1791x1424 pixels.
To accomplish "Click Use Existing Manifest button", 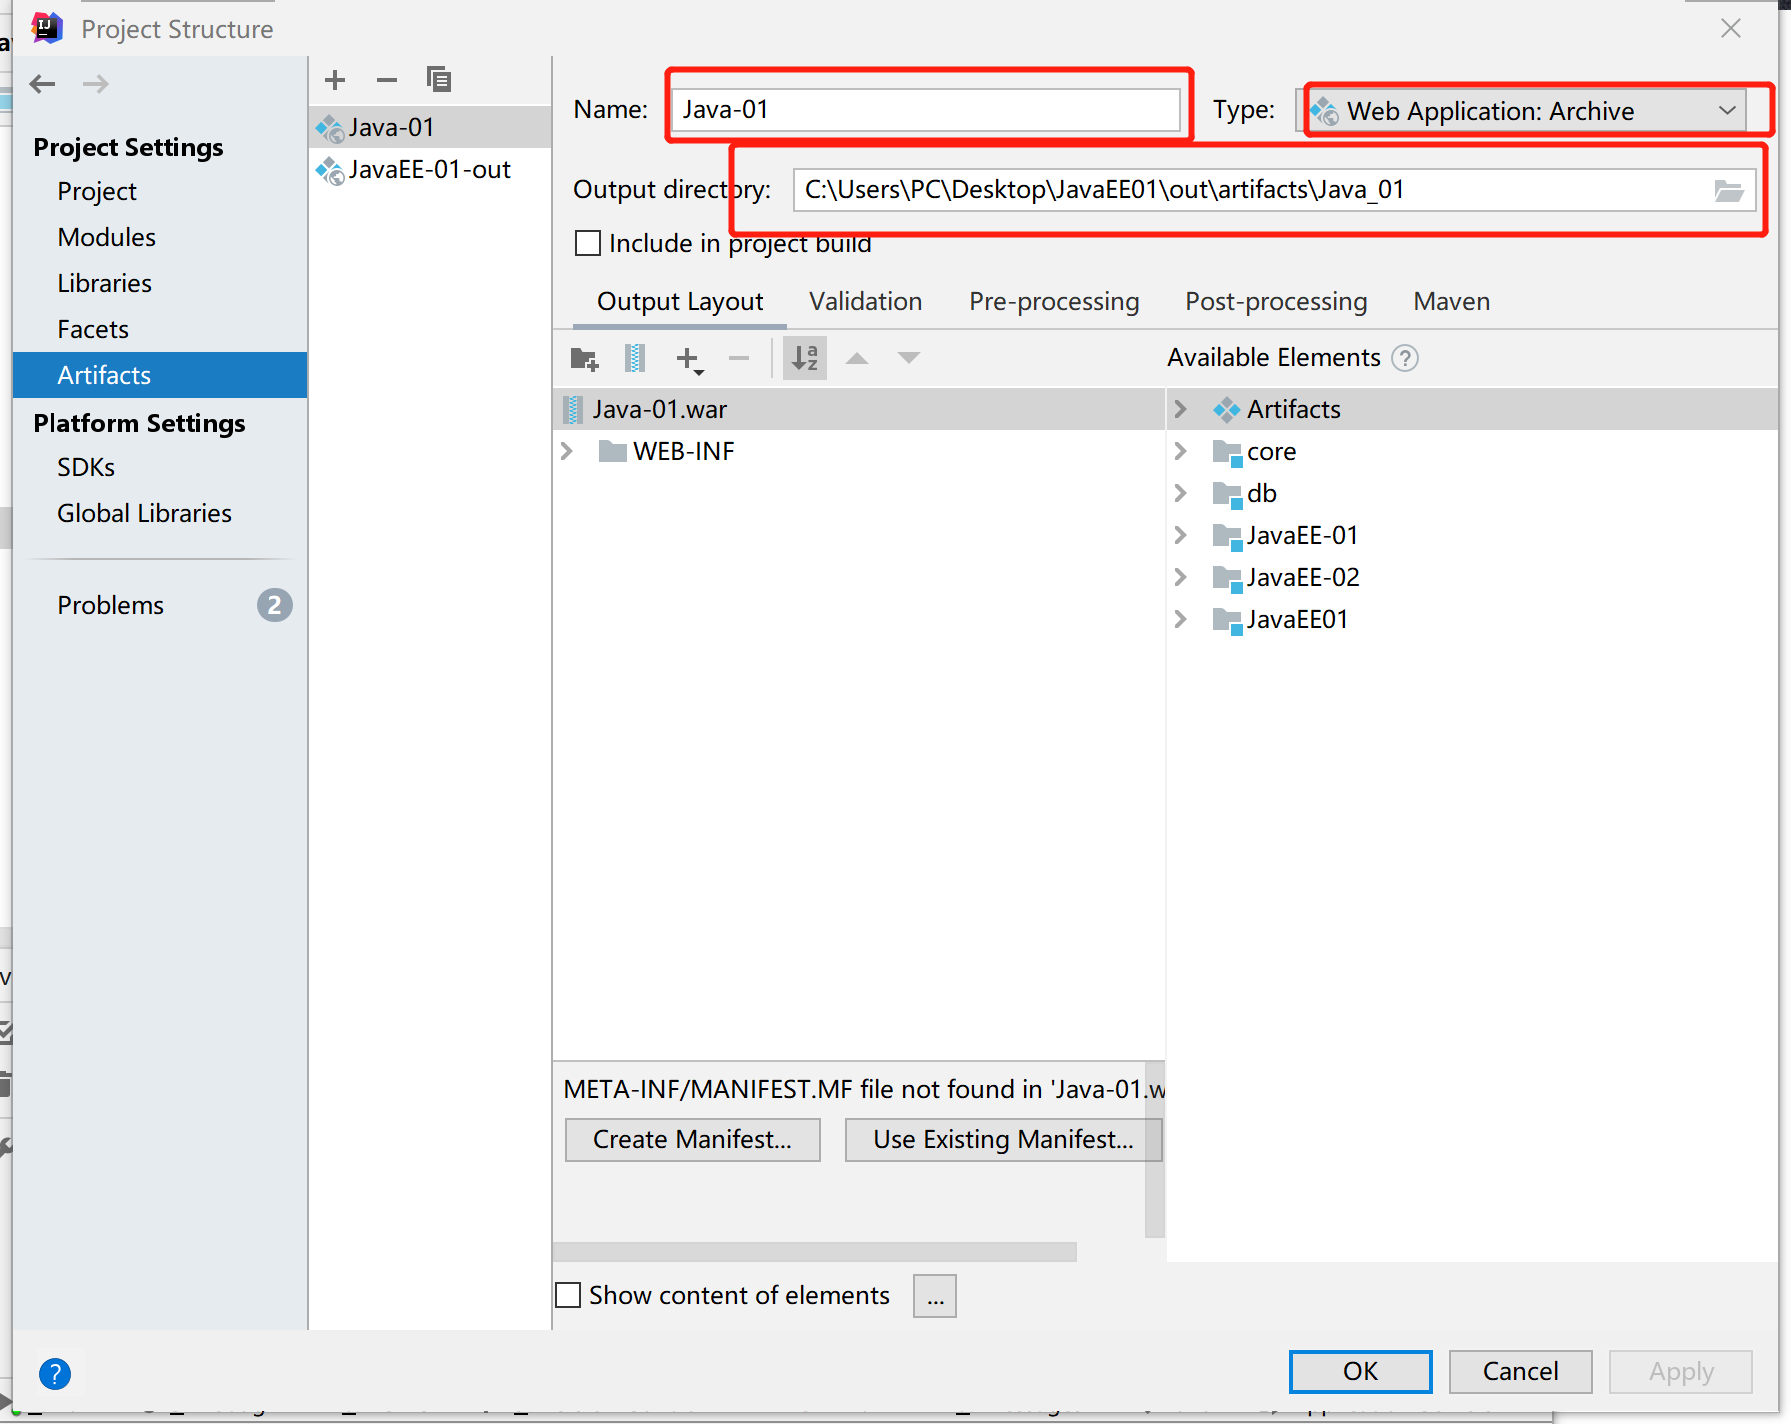I will pyautogui.click(x=1003, y=1140).
